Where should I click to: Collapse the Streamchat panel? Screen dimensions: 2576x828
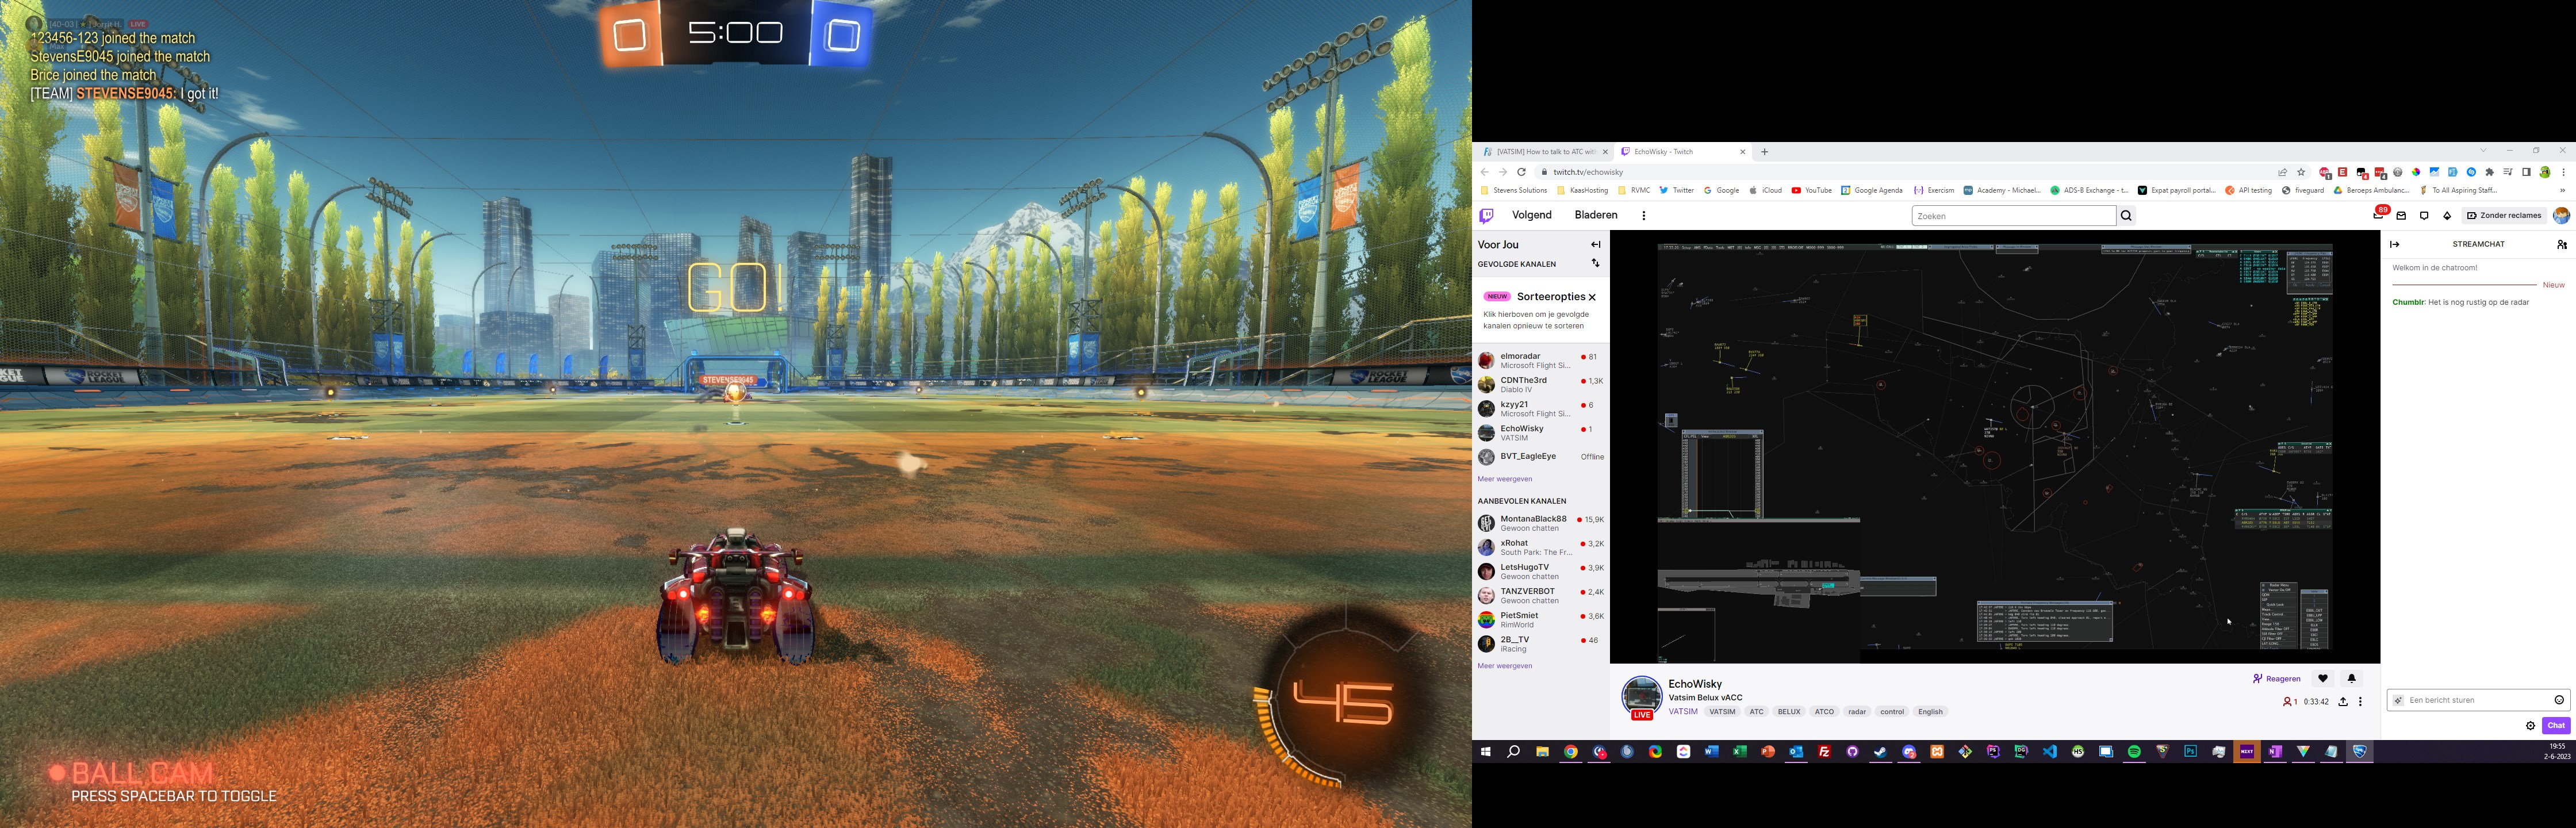coord(2394,244)
